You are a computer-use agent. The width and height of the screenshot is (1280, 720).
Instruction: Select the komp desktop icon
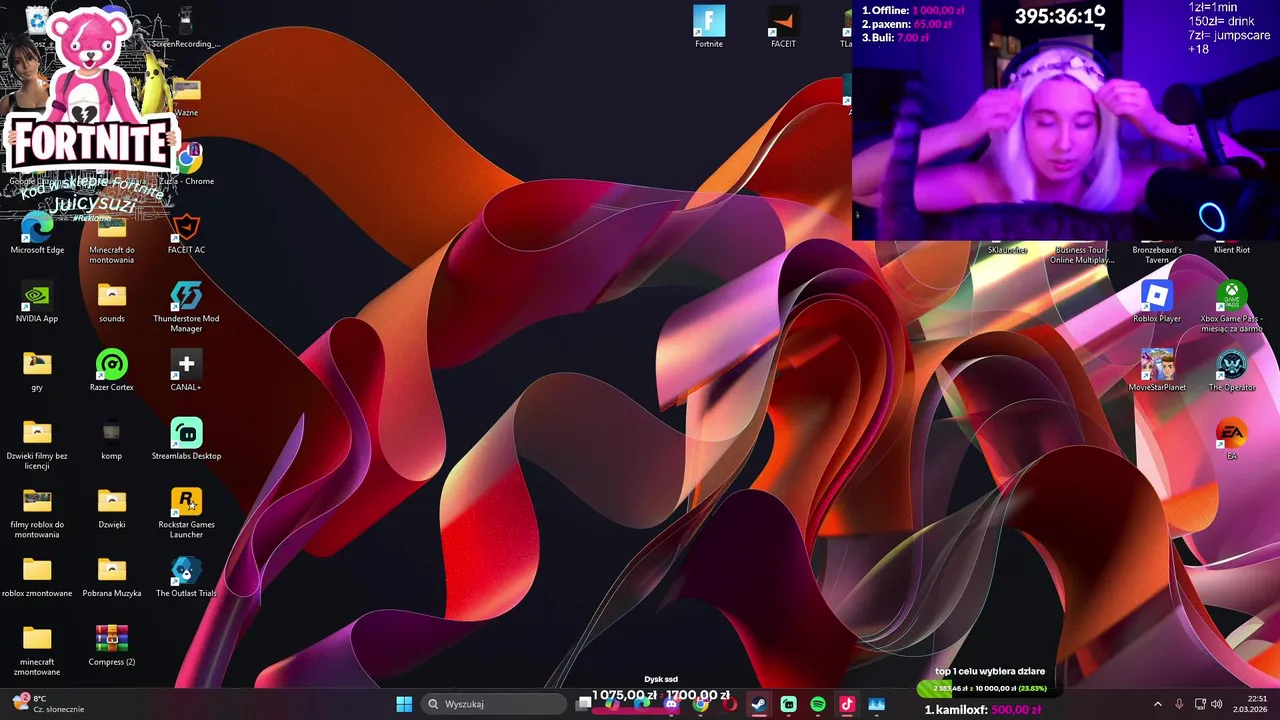tap(112, 439)
